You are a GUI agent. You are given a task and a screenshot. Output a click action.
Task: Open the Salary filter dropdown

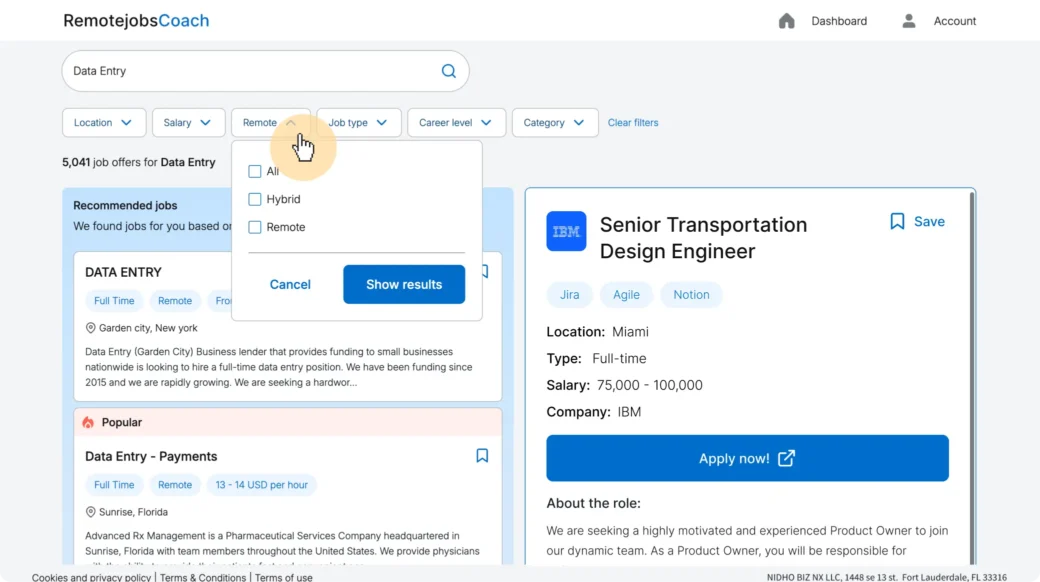point(188,123)
